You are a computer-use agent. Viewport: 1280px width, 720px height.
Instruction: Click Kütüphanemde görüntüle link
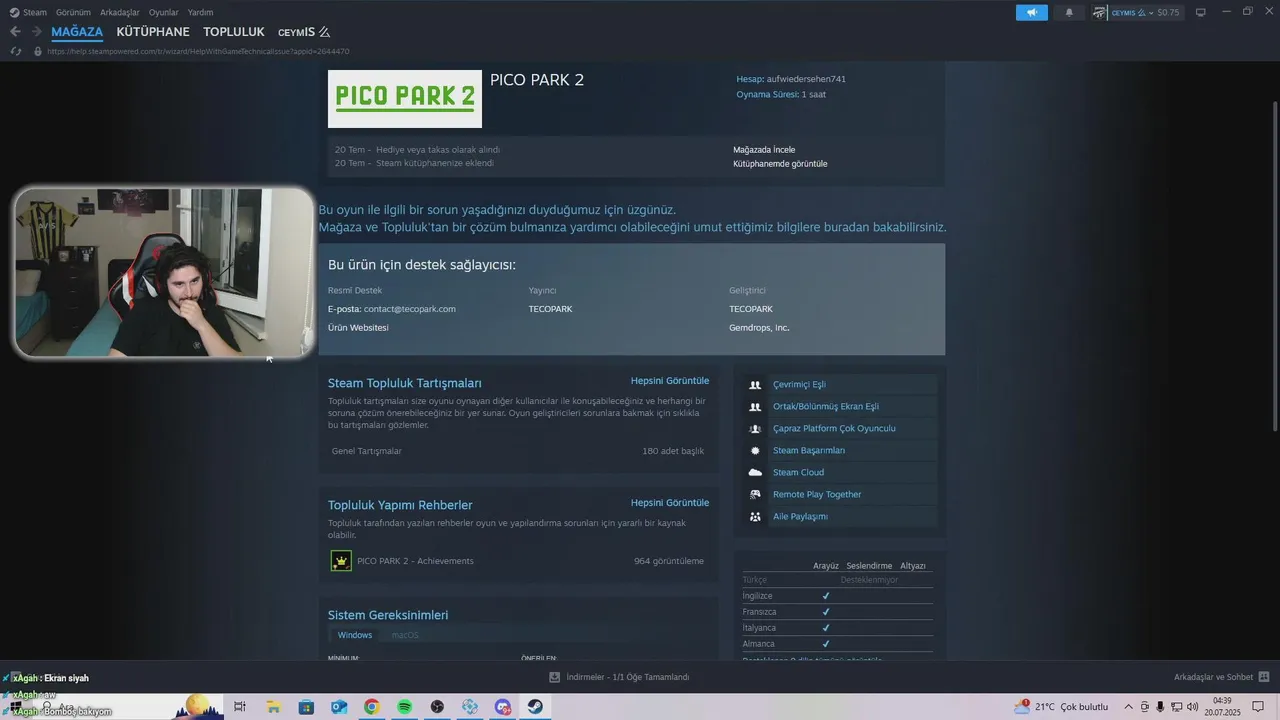point(780,164)
